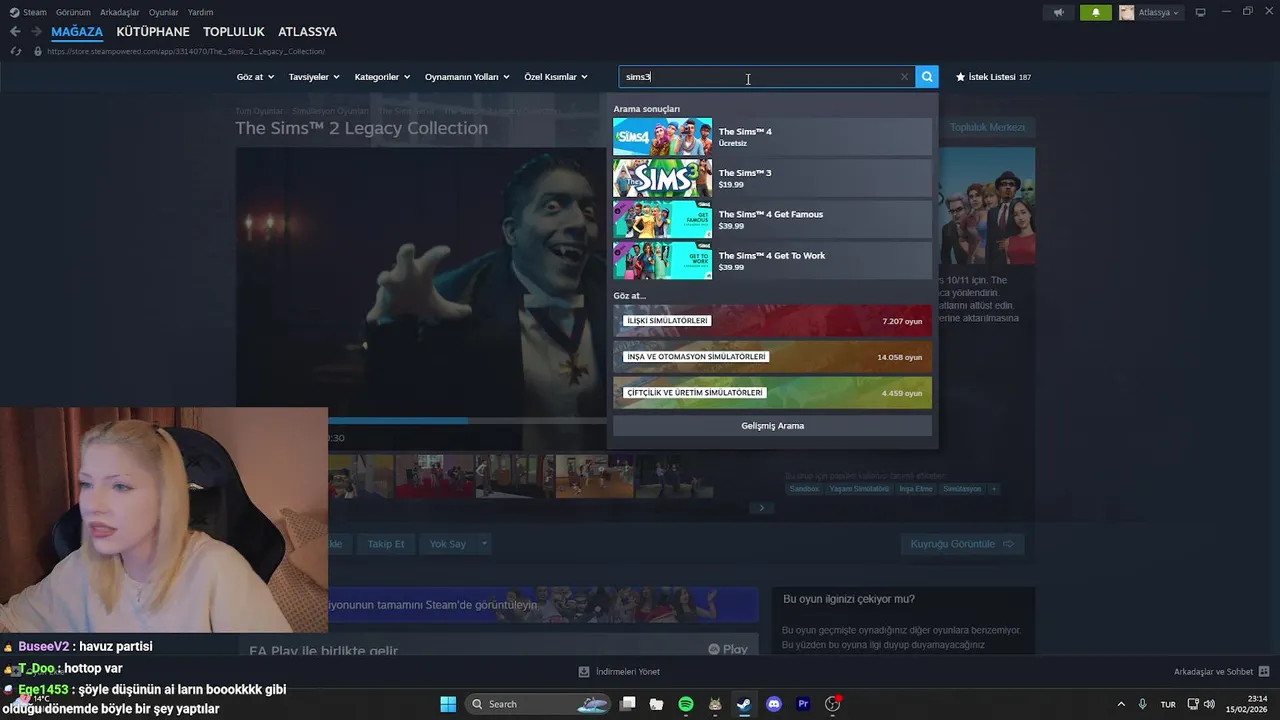Switch to the ATLASSYA profile tab
1280x720 pixels.
(x=307, y=32)
